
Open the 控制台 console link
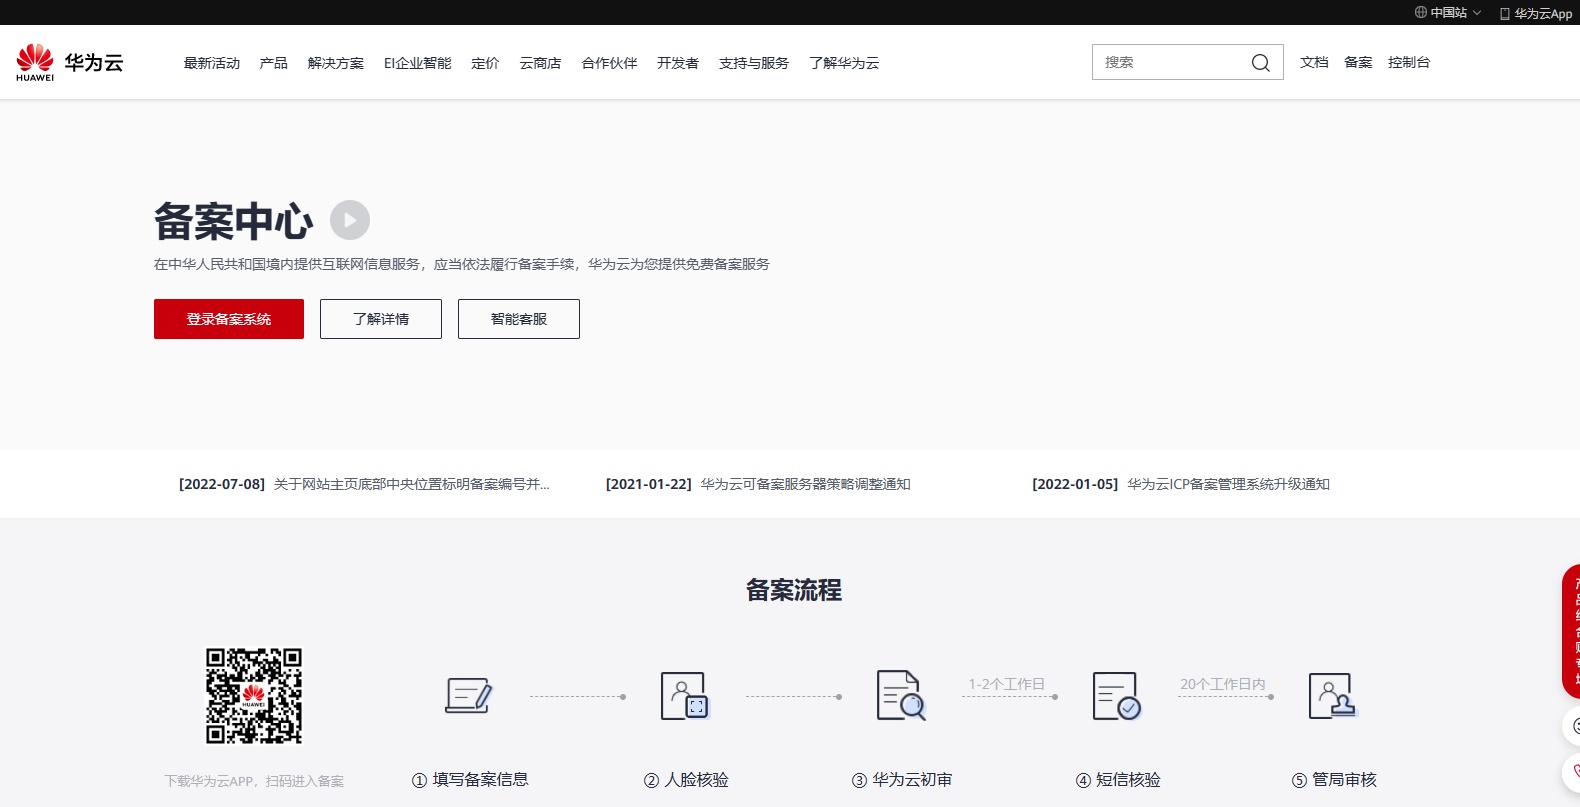click(x=1409, y=62)
